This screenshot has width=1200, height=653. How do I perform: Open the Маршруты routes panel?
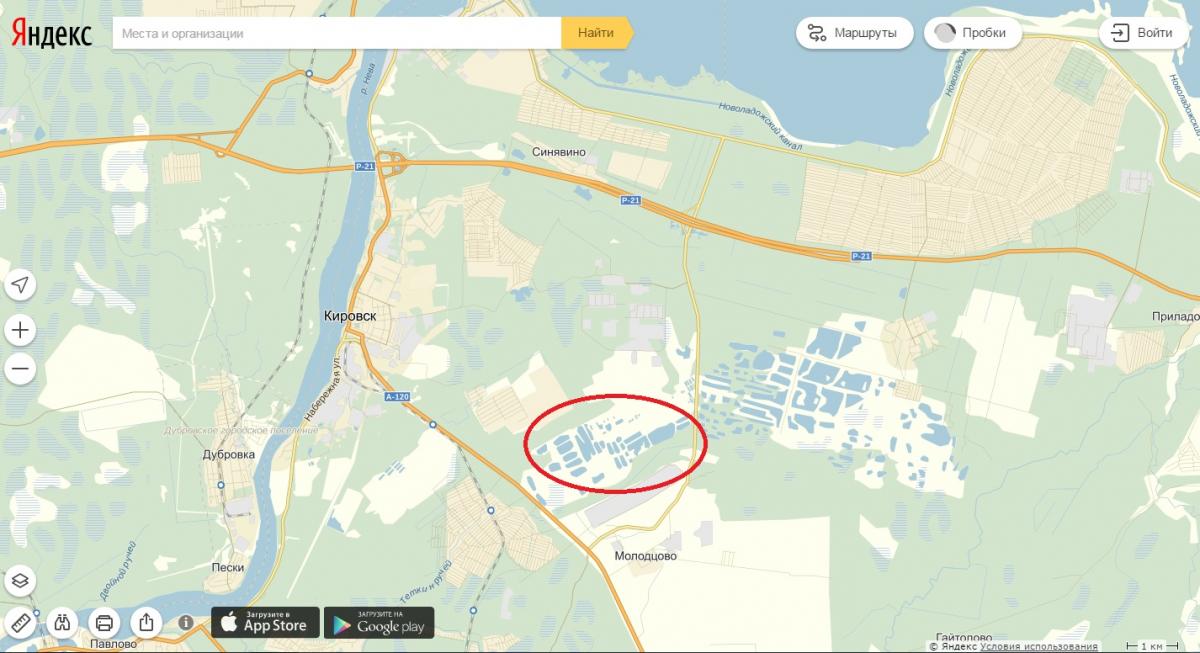tap(854, 33)
